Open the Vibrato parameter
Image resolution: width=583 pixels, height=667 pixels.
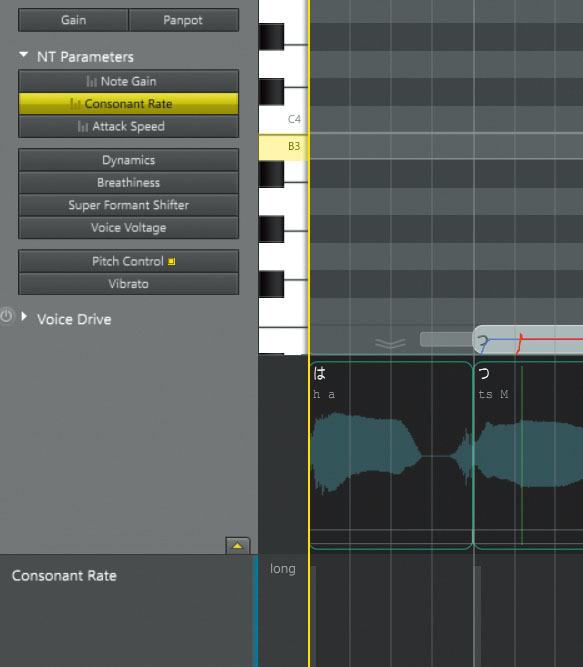tap(128, 284)
